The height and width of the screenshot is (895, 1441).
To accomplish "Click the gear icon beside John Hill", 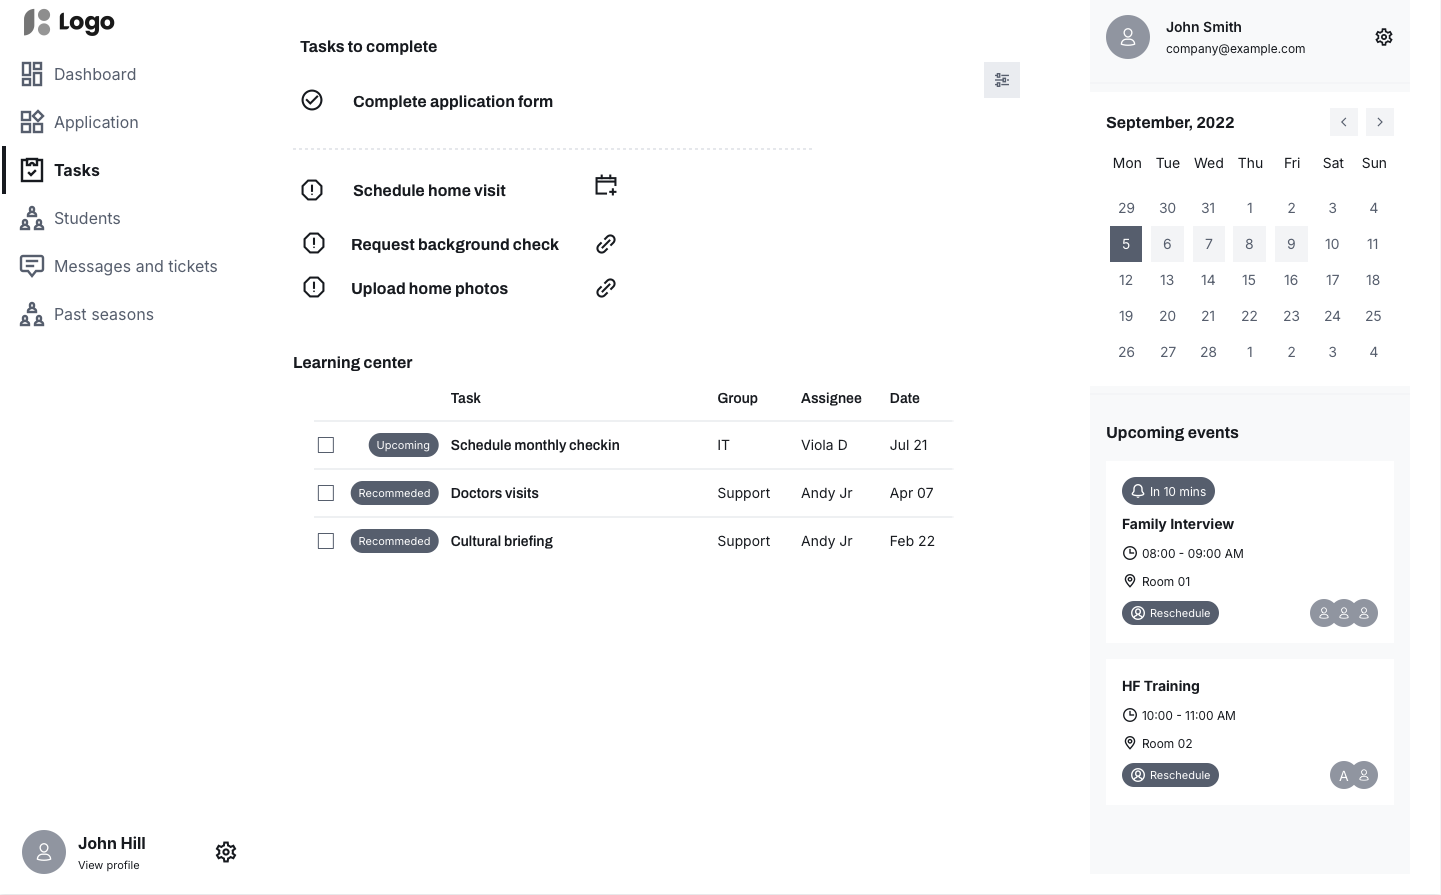I will [226, 852].
